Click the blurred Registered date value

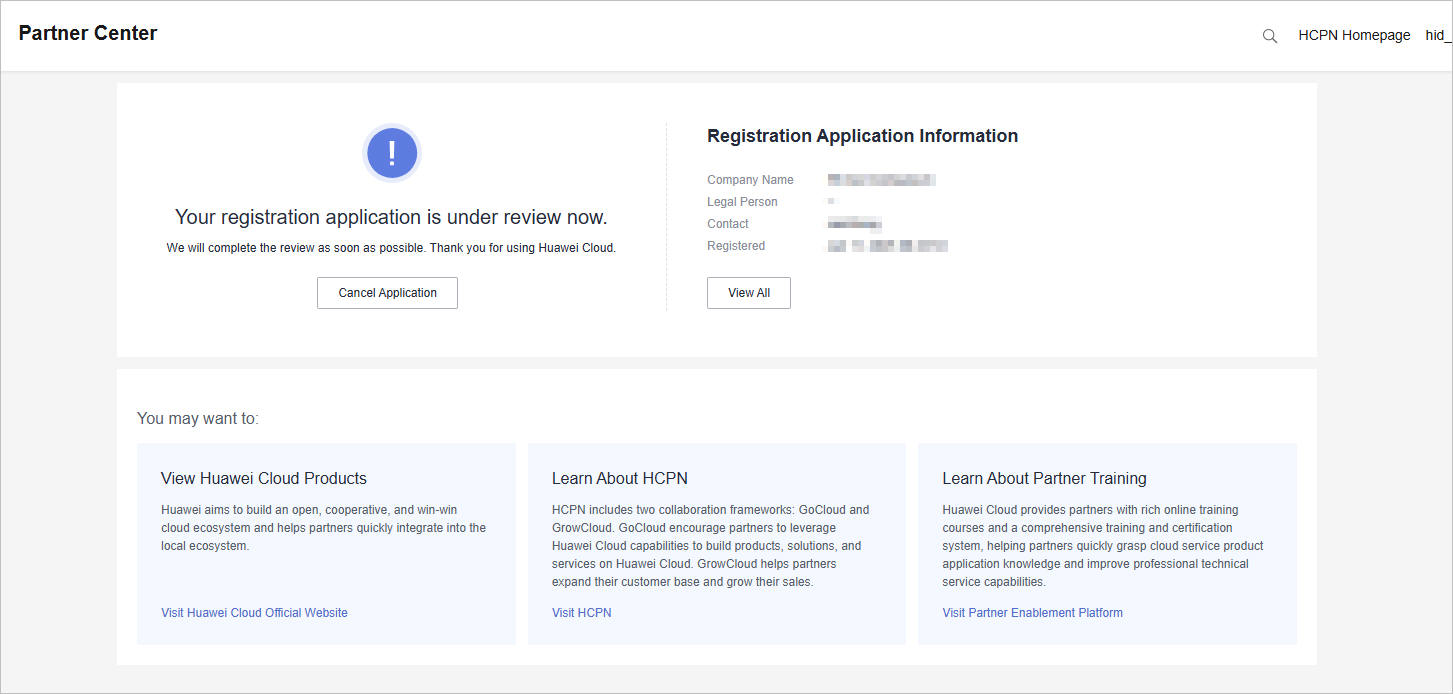(887, 246)
